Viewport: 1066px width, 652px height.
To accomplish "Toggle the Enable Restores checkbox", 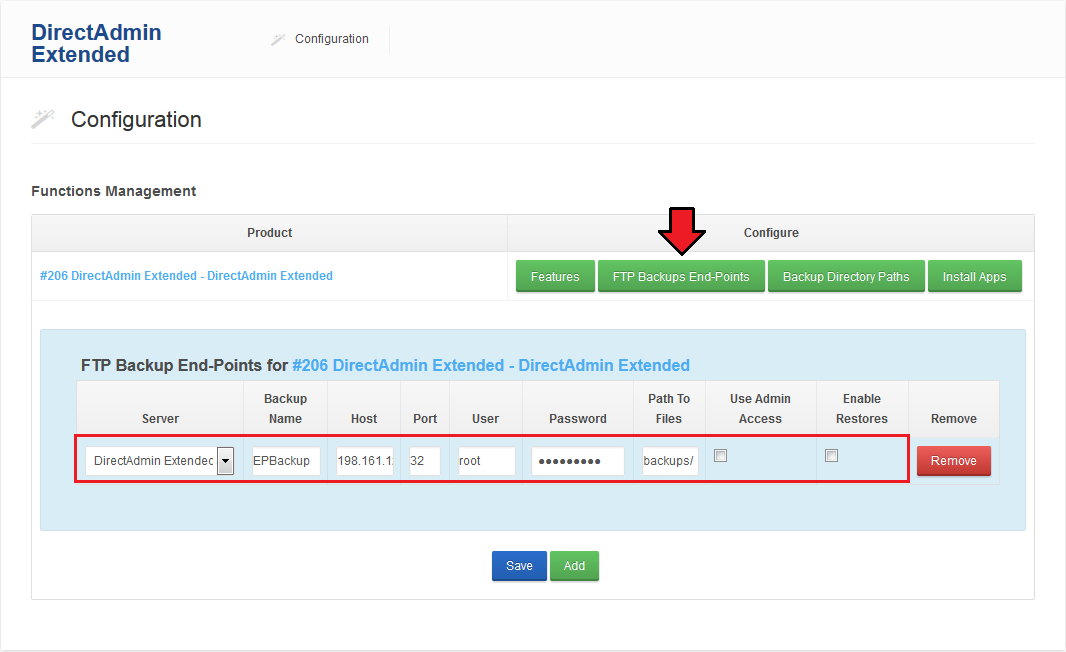I will (831, 456).
